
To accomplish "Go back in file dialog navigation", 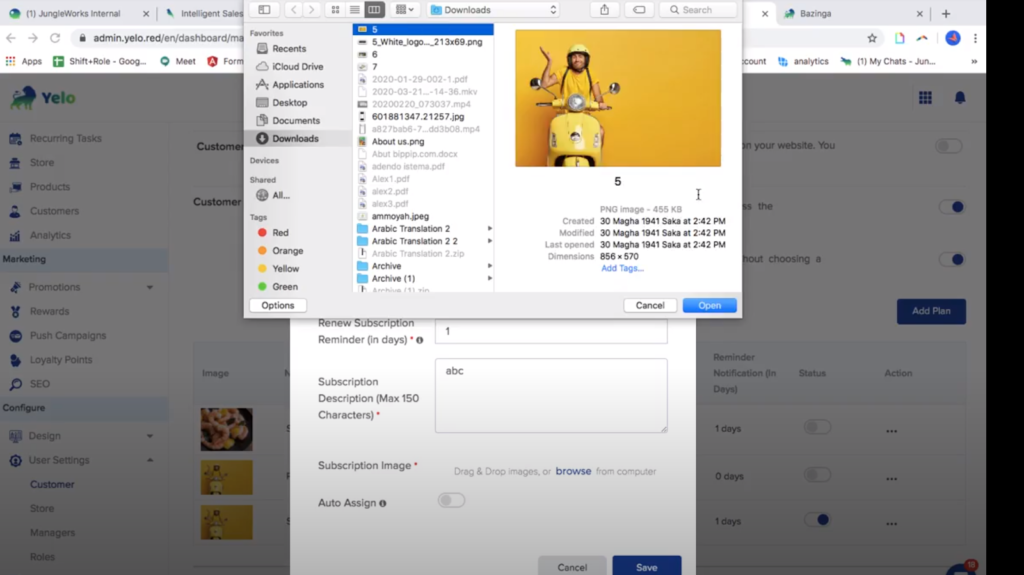I will (x=293, y=10).
